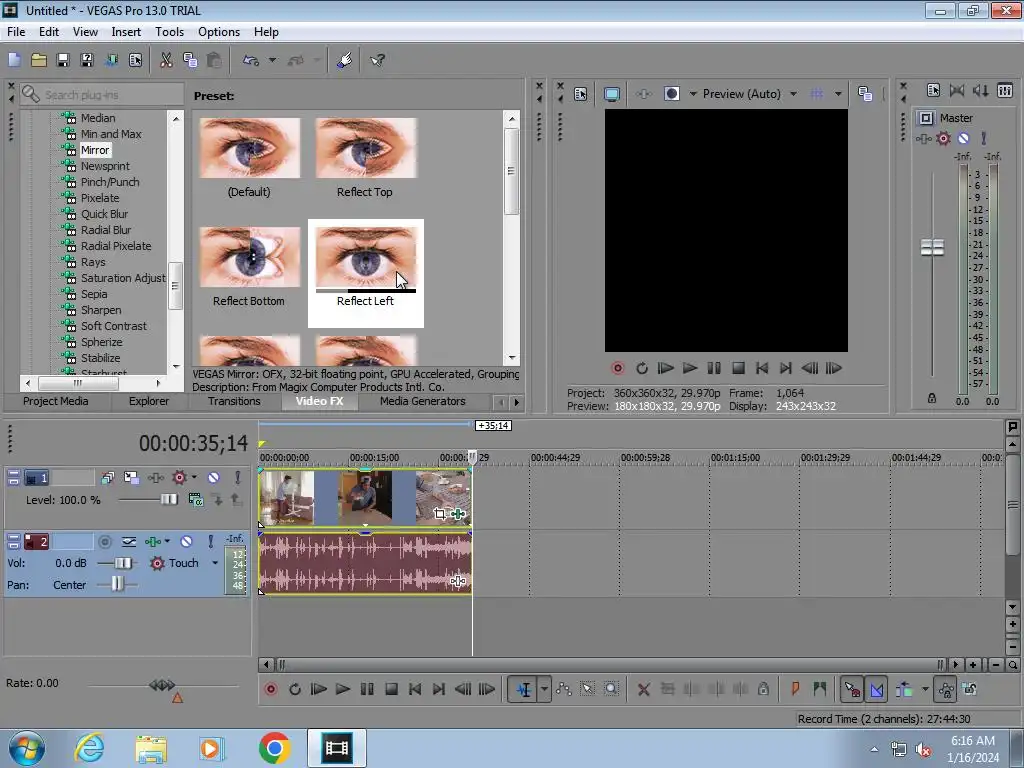Select the Envelope Edit tool
The width and height of the screenshot is (1024, 768).
click(x=564, y=689)
